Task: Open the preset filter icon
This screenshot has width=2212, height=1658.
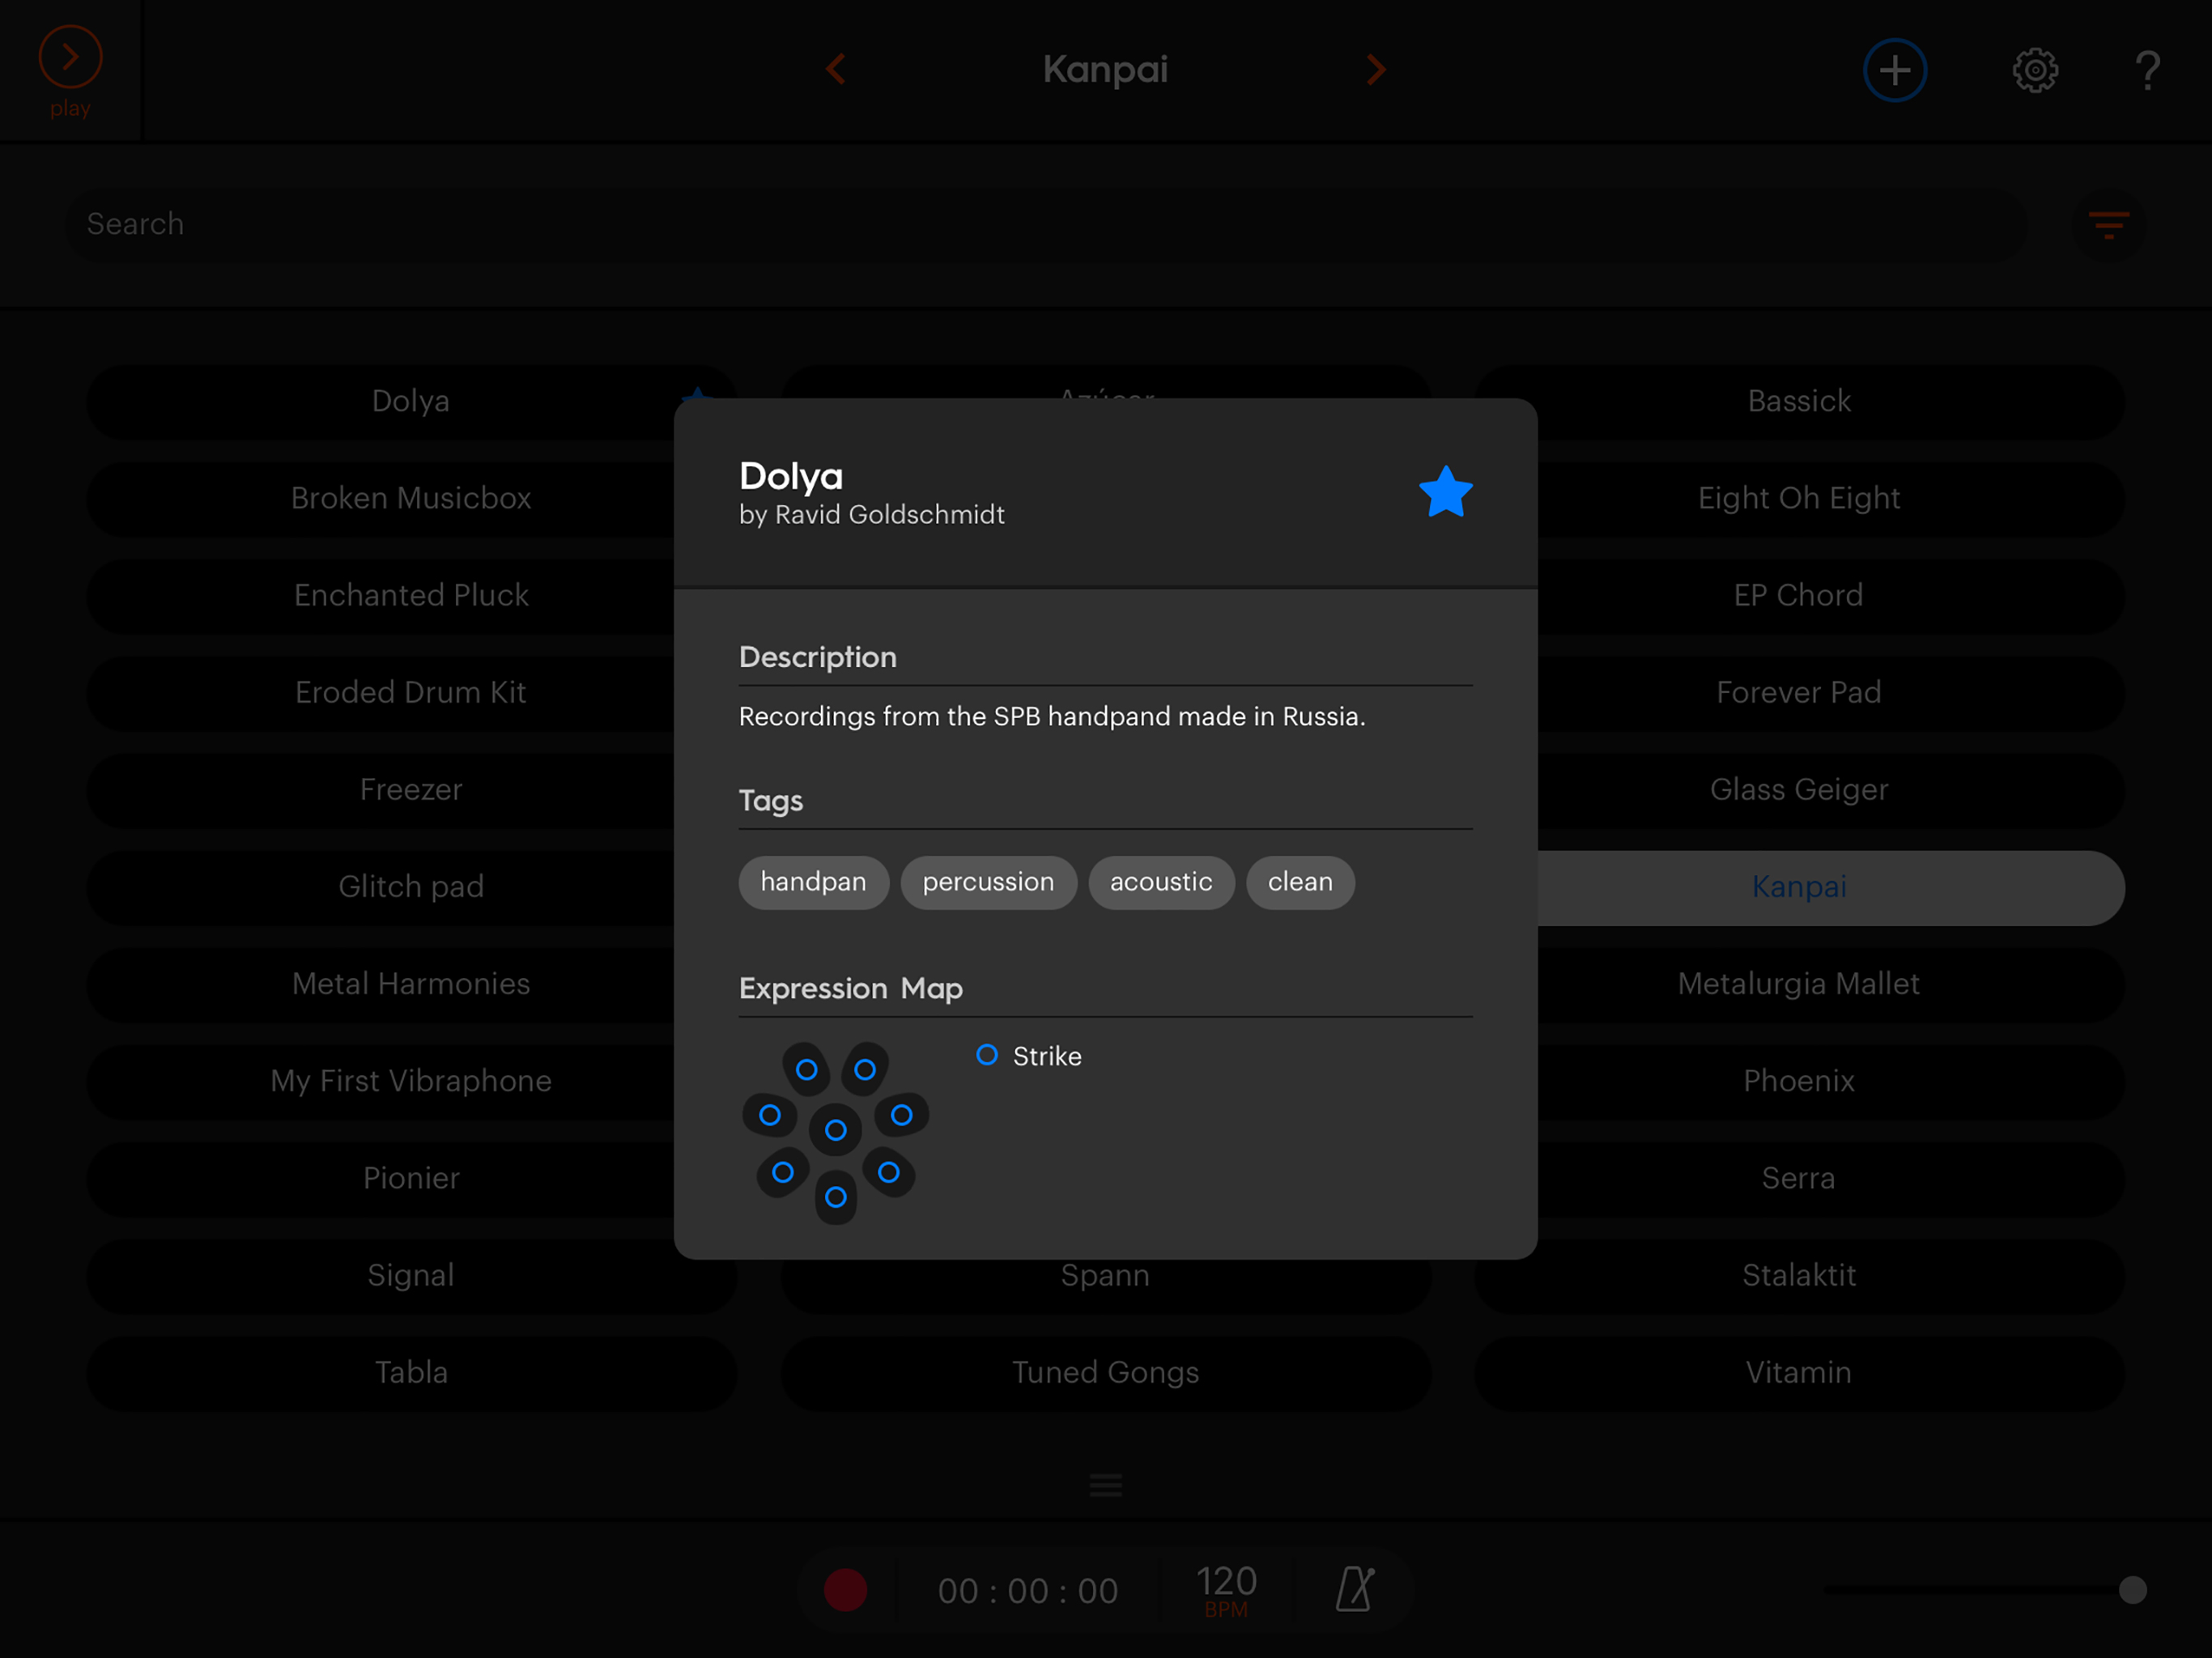Action: 2108,224
